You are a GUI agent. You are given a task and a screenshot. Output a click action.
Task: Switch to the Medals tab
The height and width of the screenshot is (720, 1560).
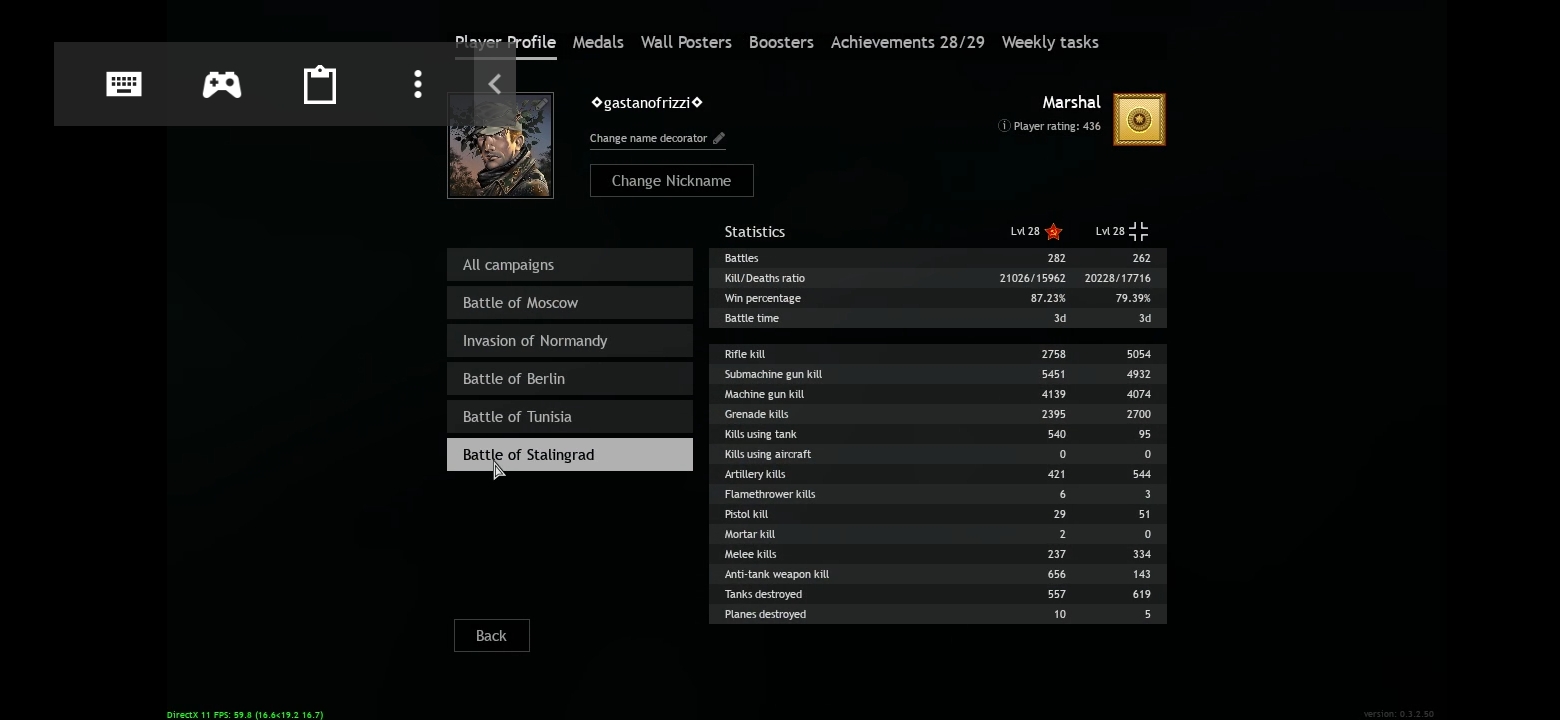(x=598, y=42)
